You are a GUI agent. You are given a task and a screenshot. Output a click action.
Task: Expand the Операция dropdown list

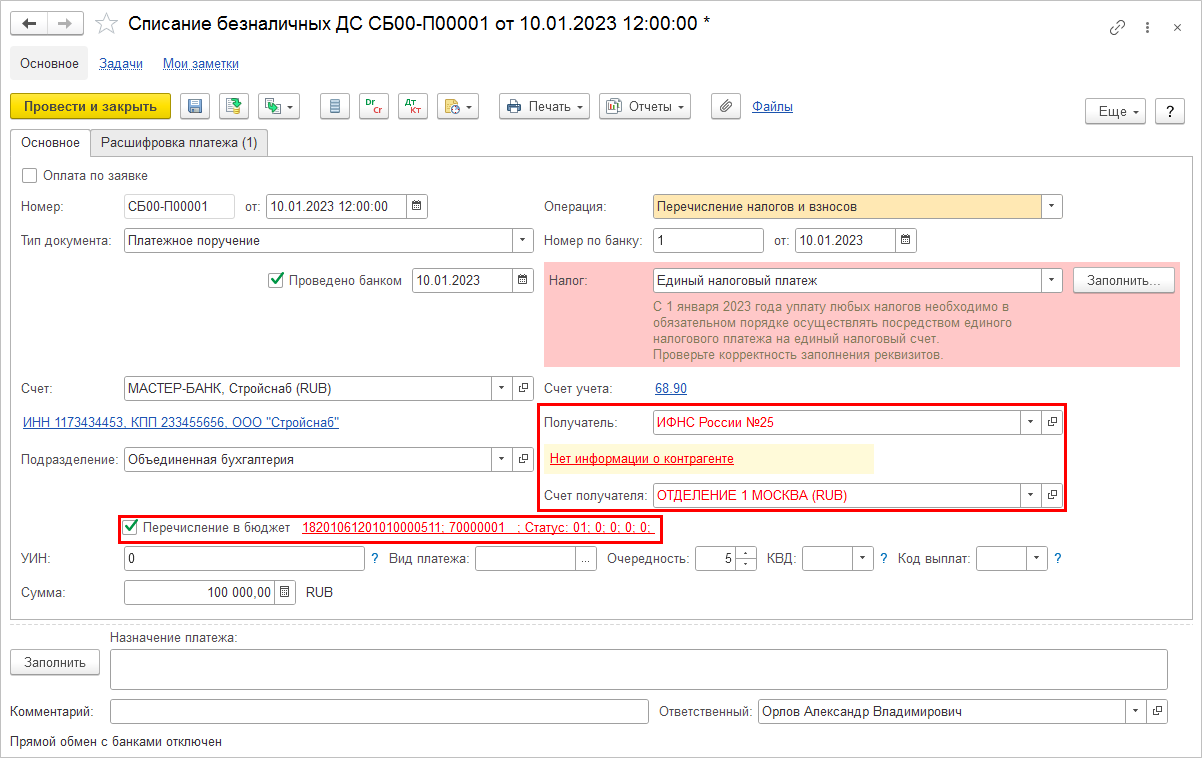pos(1051,206)
